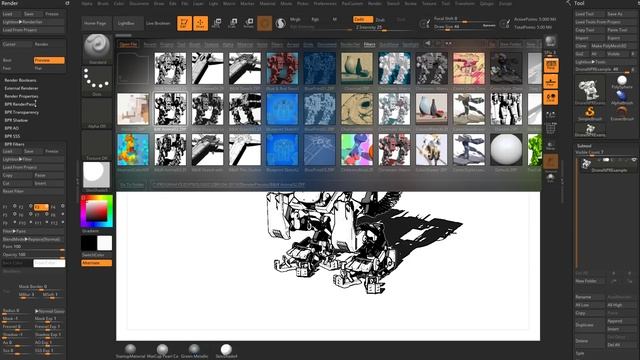The height and width of the screenshot is (360, 640).
Task: Select the F3 filter slot
Action: [x=41, y=207]
